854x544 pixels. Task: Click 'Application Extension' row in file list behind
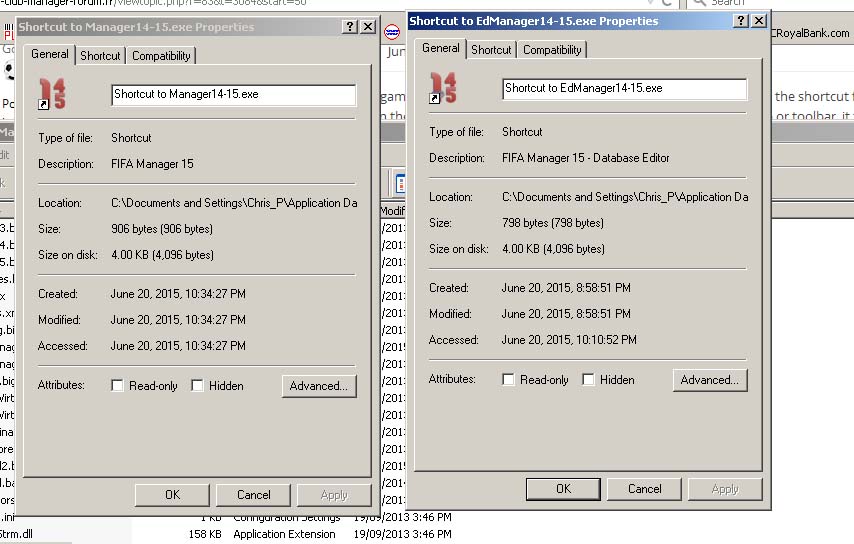click(x=284, y=534)
